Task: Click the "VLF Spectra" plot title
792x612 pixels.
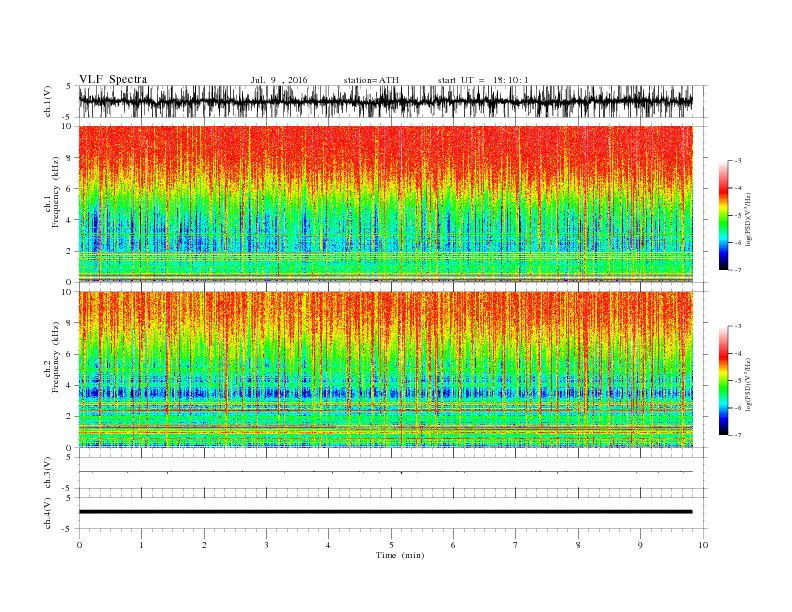Action: [x=113, y=79]
